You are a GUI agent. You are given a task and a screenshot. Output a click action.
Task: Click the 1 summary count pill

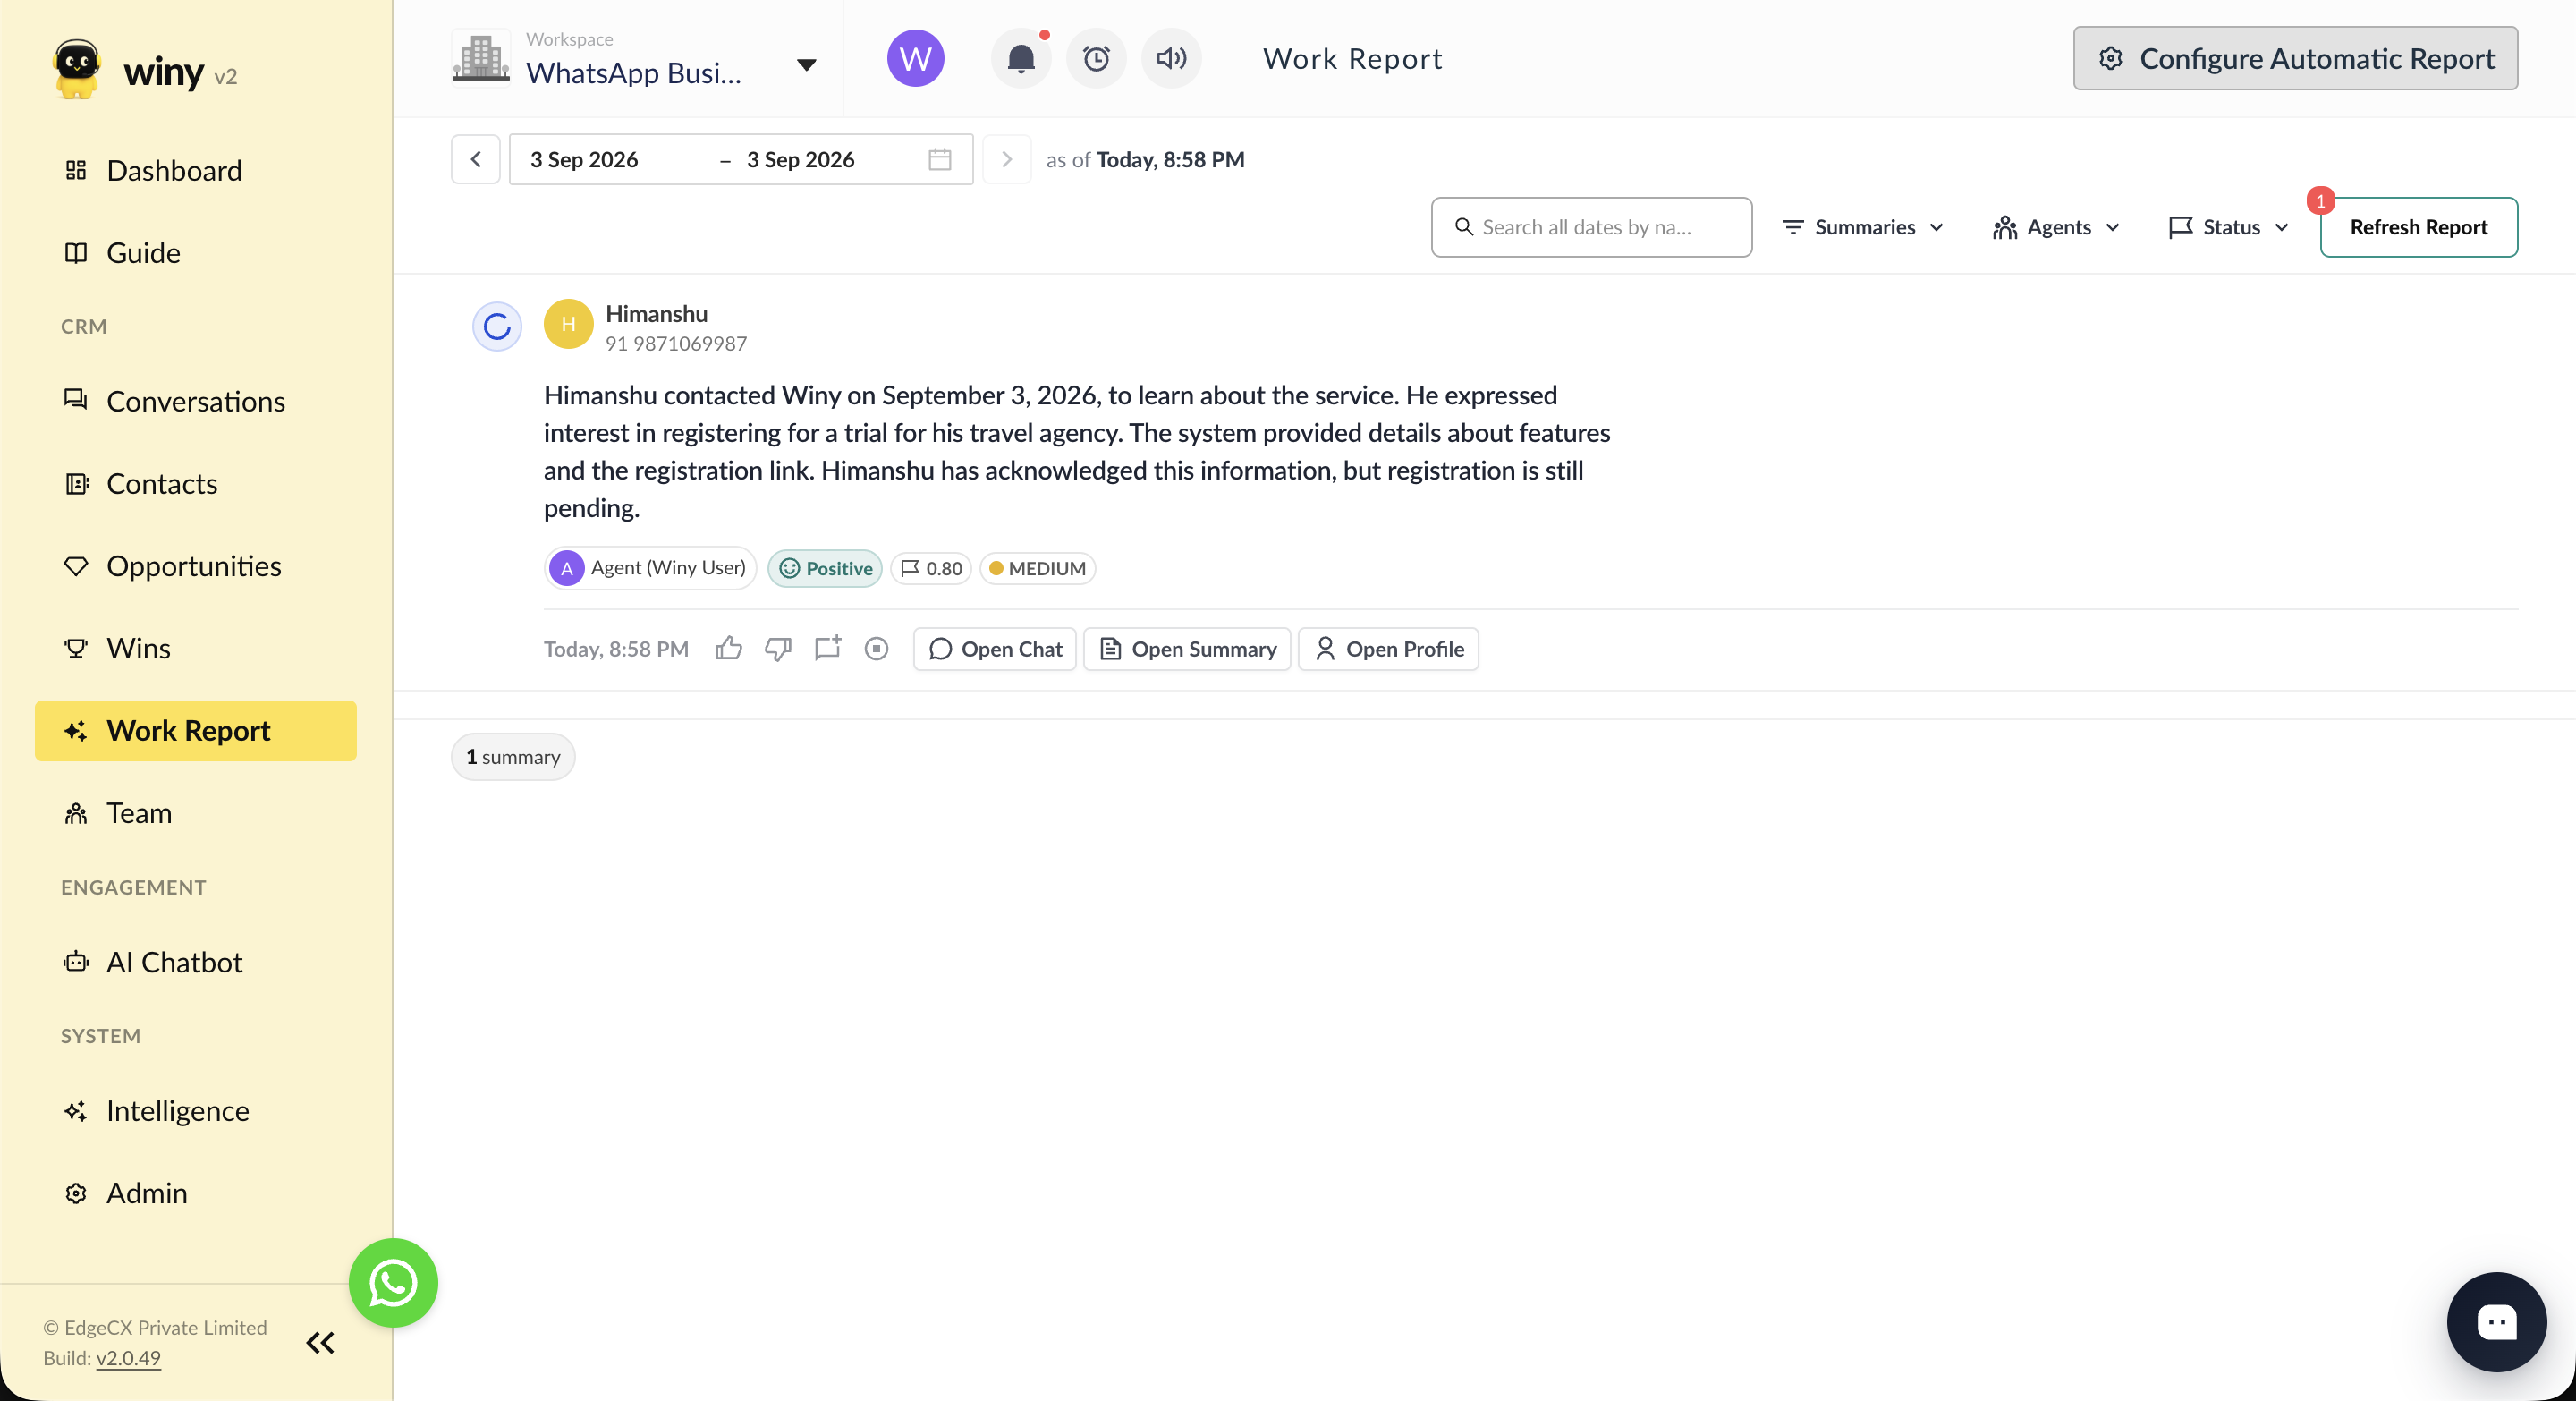point(513,757)
